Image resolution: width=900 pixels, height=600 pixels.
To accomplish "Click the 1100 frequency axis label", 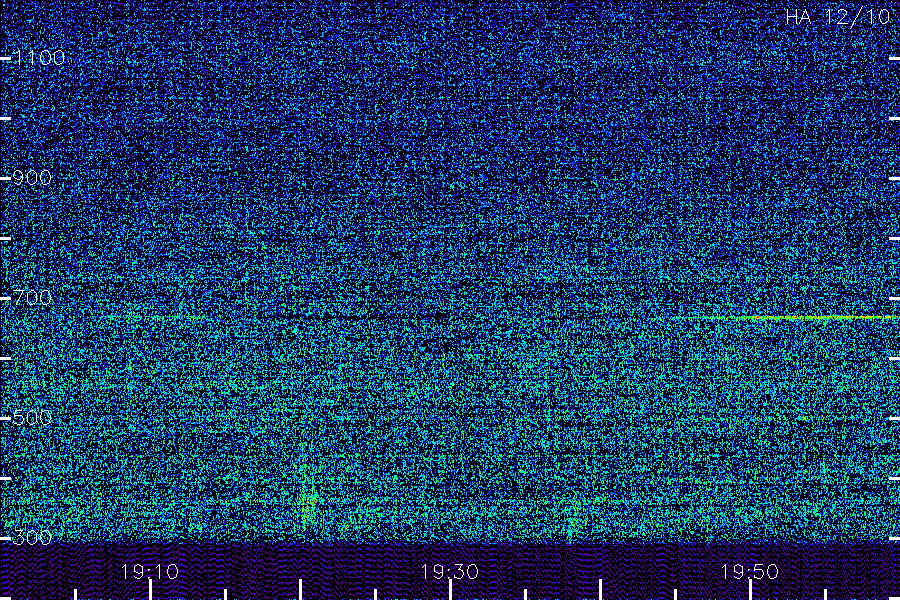I will click(x=39, y=58).
